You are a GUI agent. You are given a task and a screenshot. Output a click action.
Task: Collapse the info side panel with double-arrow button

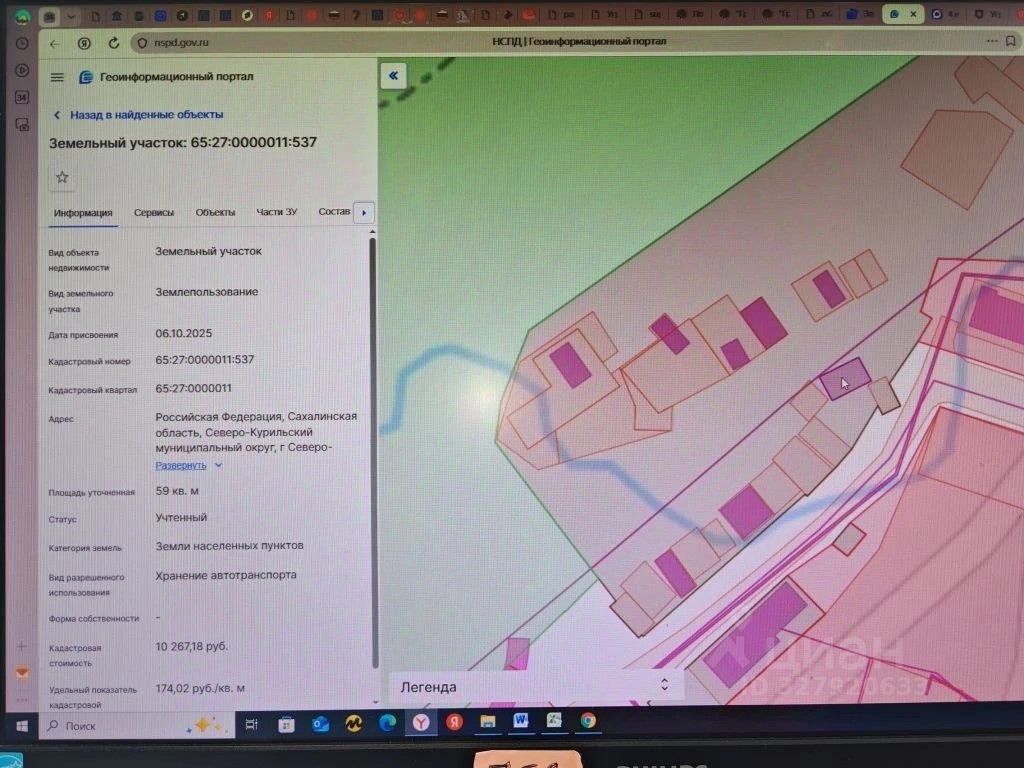click(393, 76)
